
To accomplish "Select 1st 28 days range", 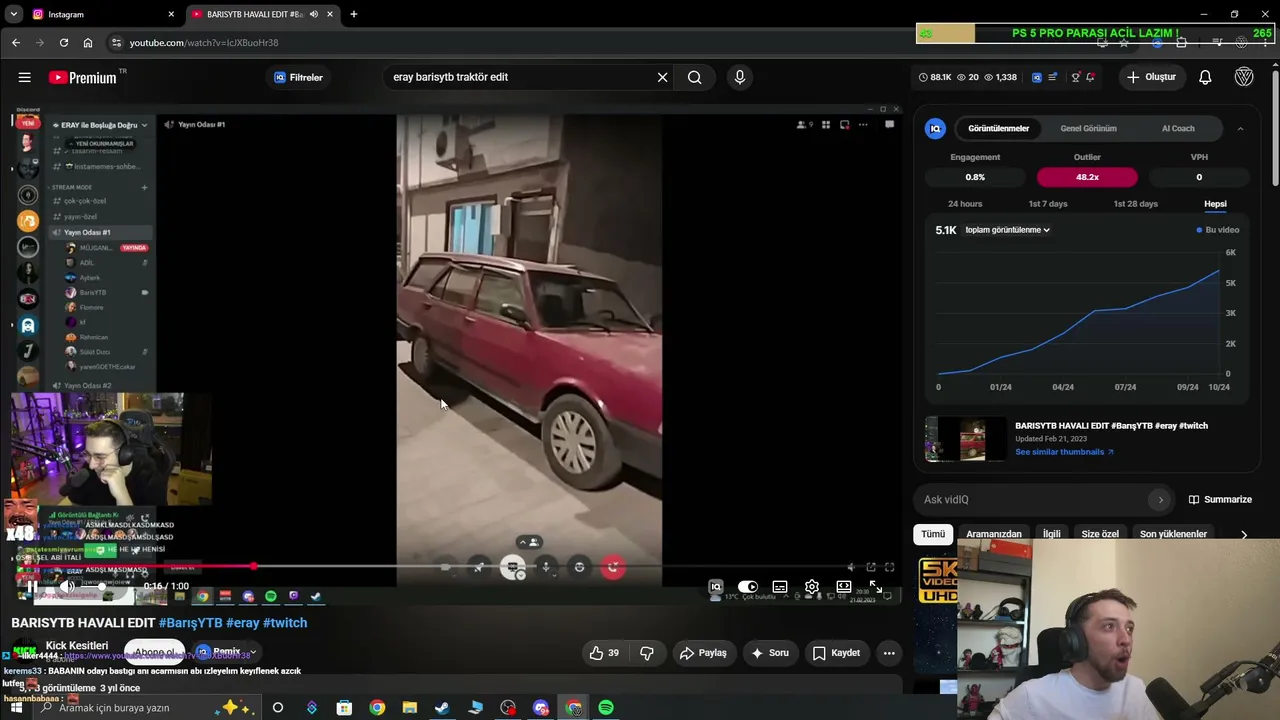I will pos(1136,204).
